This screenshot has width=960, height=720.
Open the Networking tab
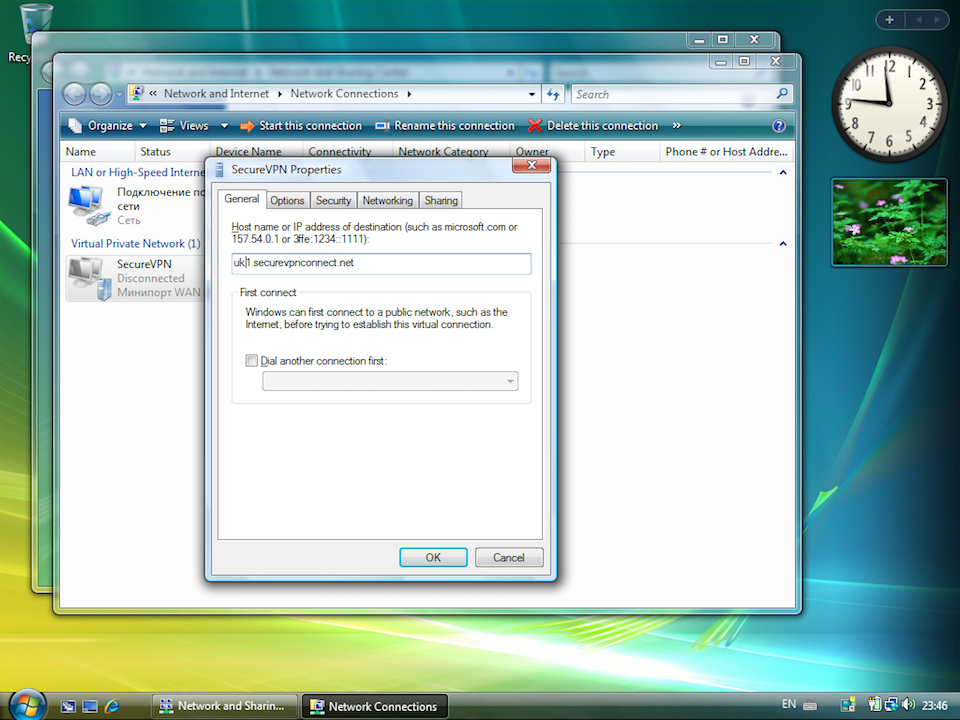coord(387,200)
